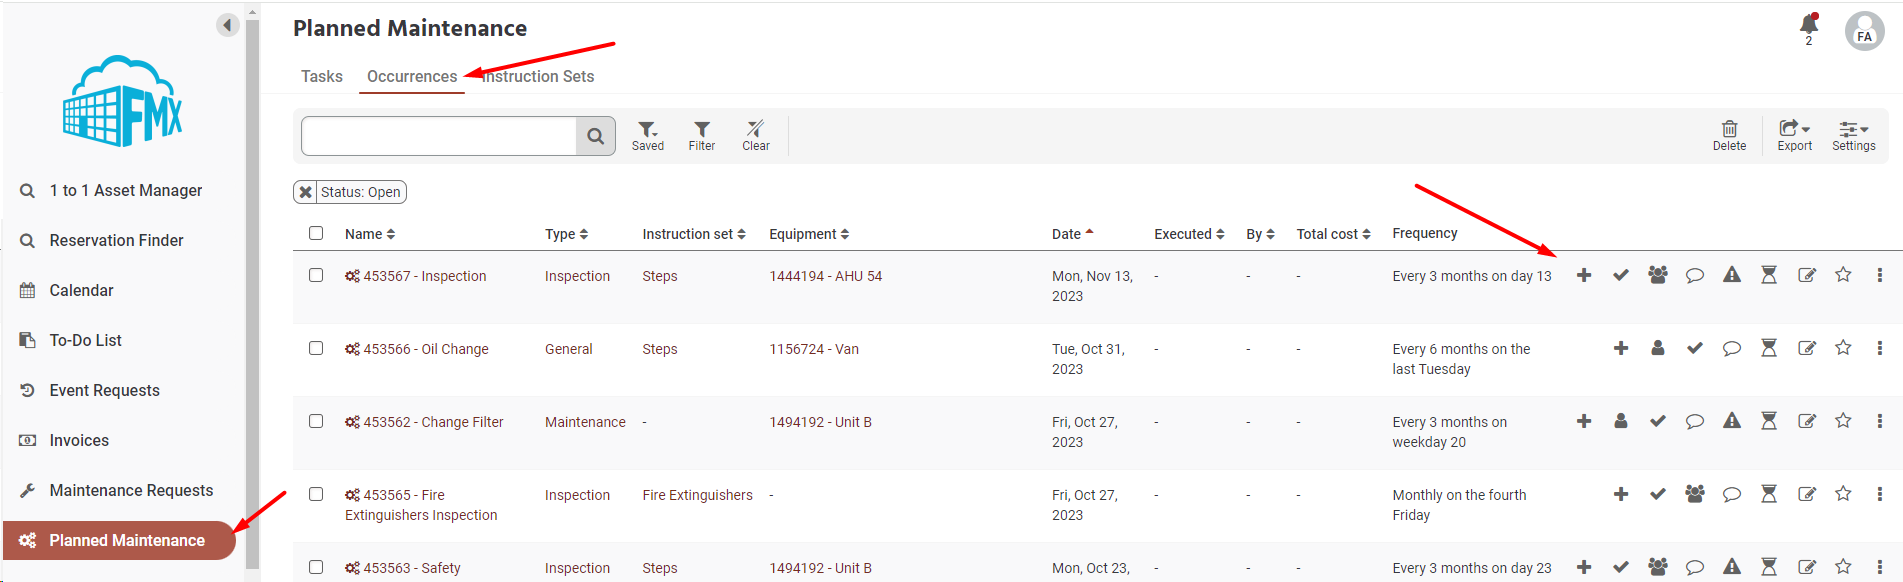1903x582 pixels.
Task: Go to To-Do List in sidebar
Action: tap(85, 340)
